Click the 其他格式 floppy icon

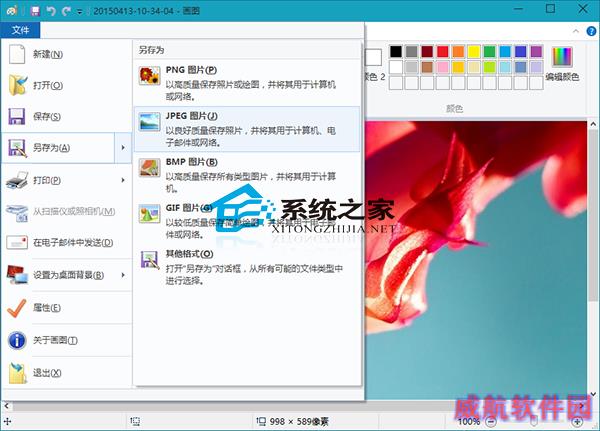[x=150, y=260]
